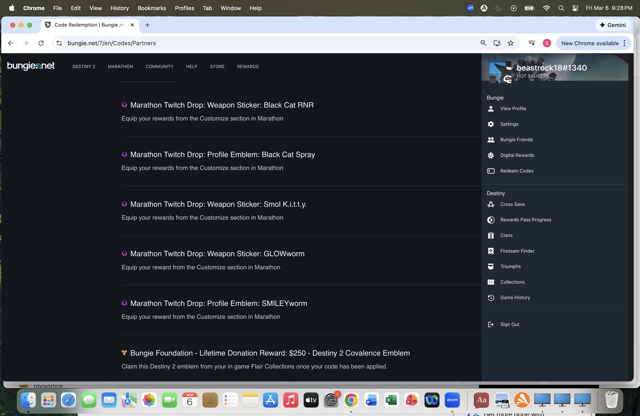The width and height of the screenshot is (640, 416).
Task: Bookmark this page with the star icon
Action: (511, 43)
